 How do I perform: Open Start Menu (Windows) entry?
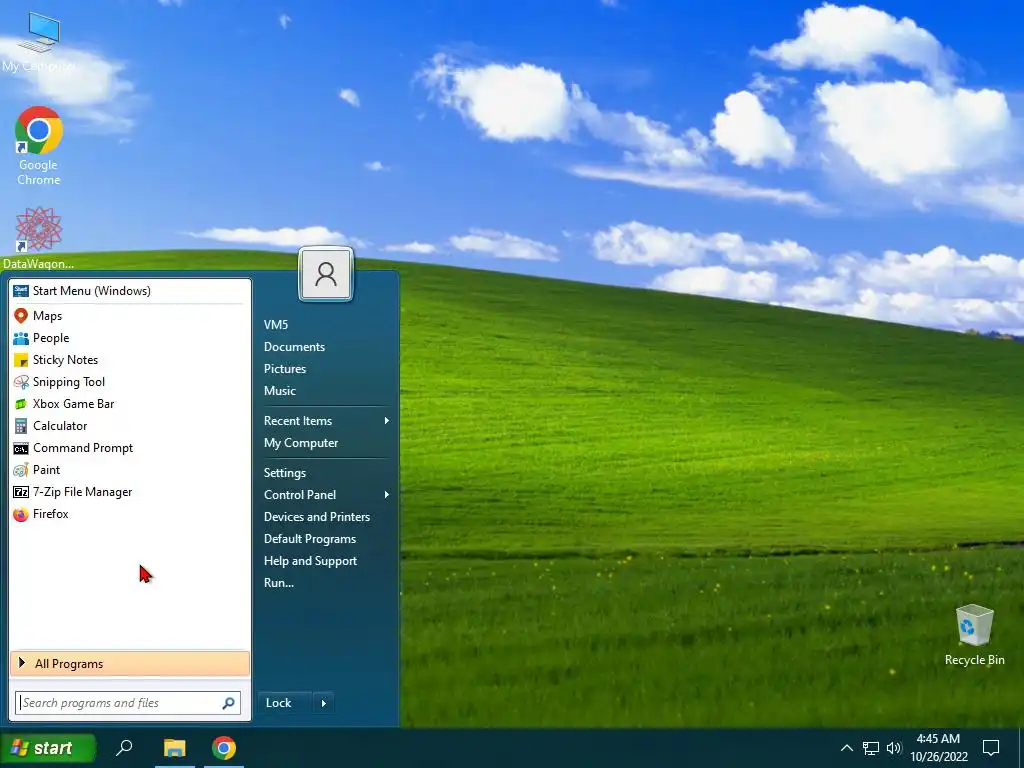click(130, 291)
